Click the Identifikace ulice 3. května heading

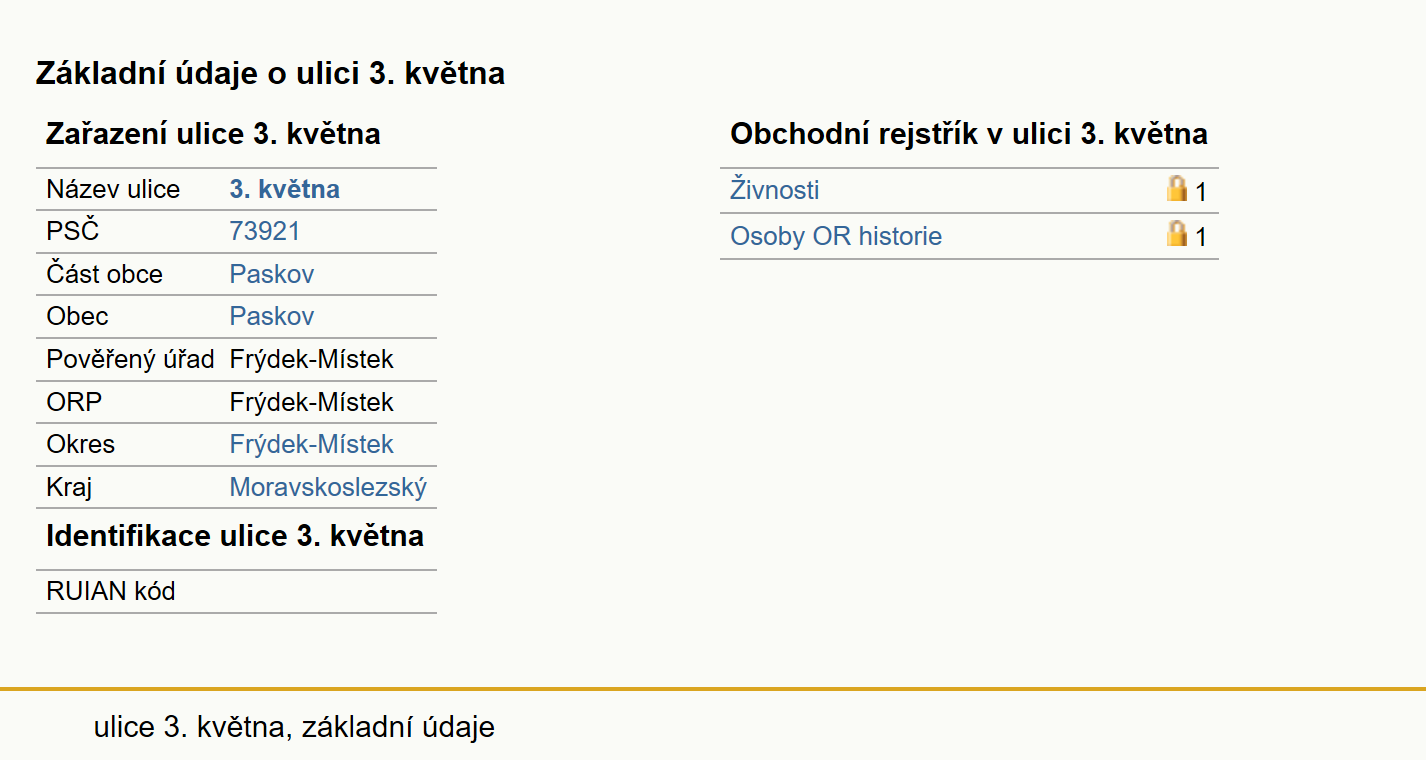coord(235,536)
